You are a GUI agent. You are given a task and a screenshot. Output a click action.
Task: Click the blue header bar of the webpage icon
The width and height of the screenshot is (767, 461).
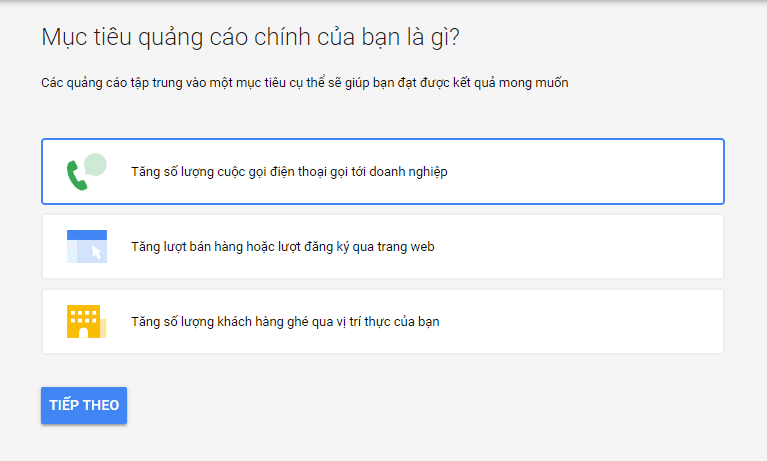(x=86, y=234)
